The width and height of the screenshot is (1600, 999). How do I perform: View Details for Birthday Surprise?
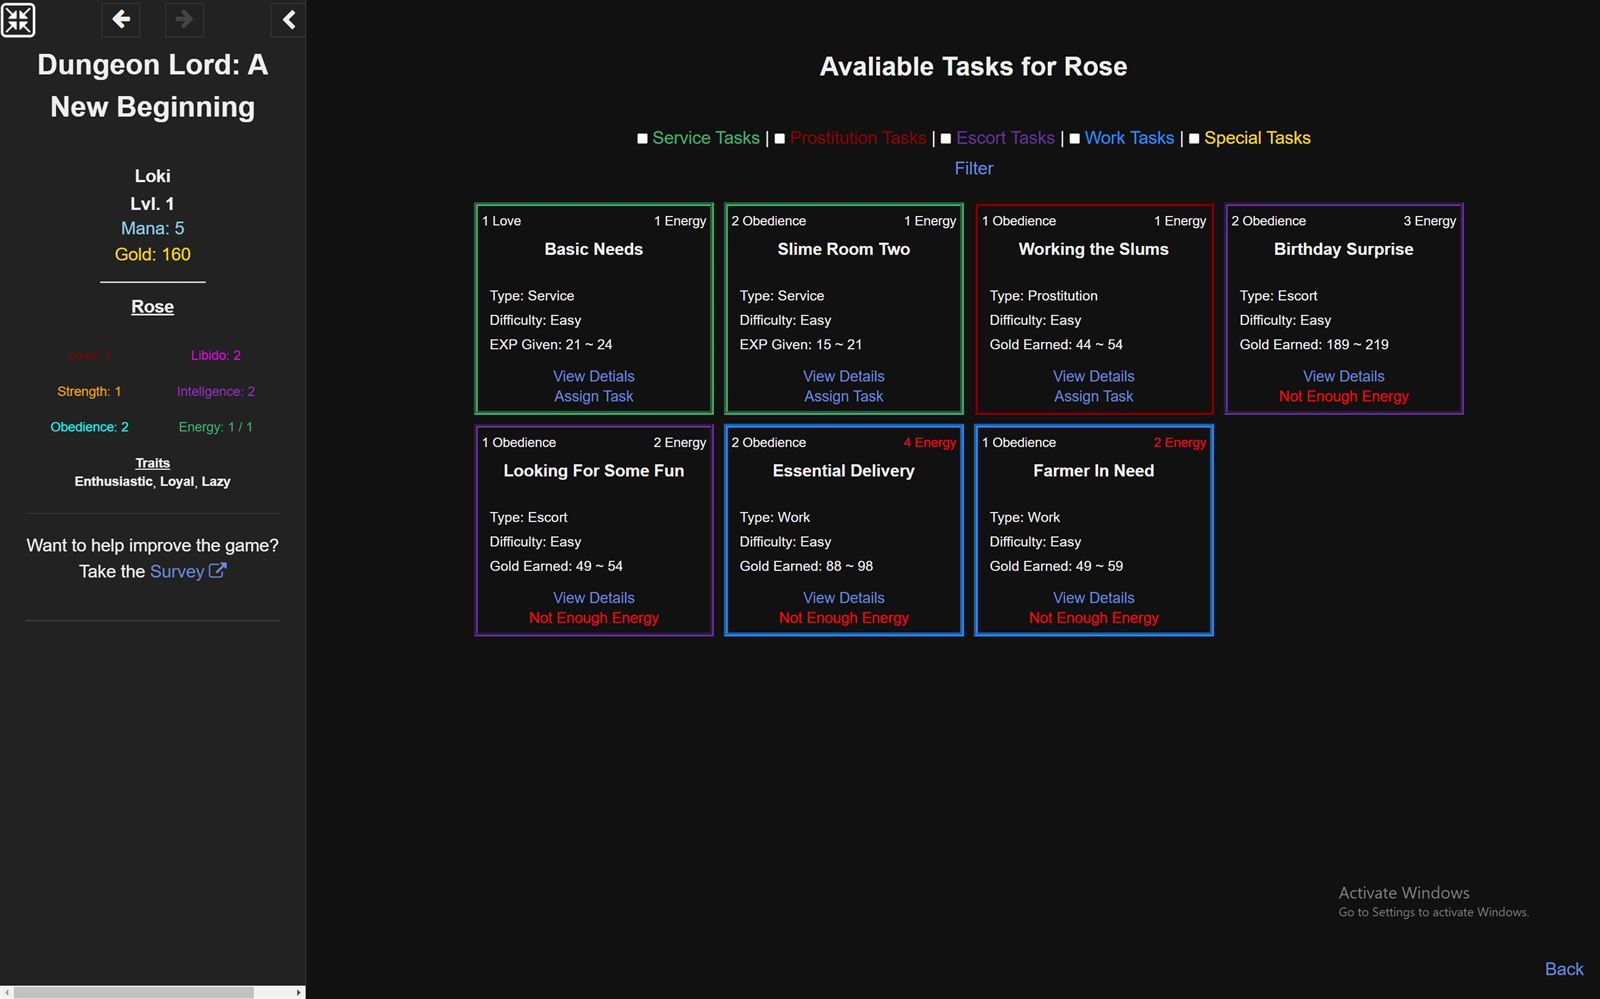[x=1343, y=376]
